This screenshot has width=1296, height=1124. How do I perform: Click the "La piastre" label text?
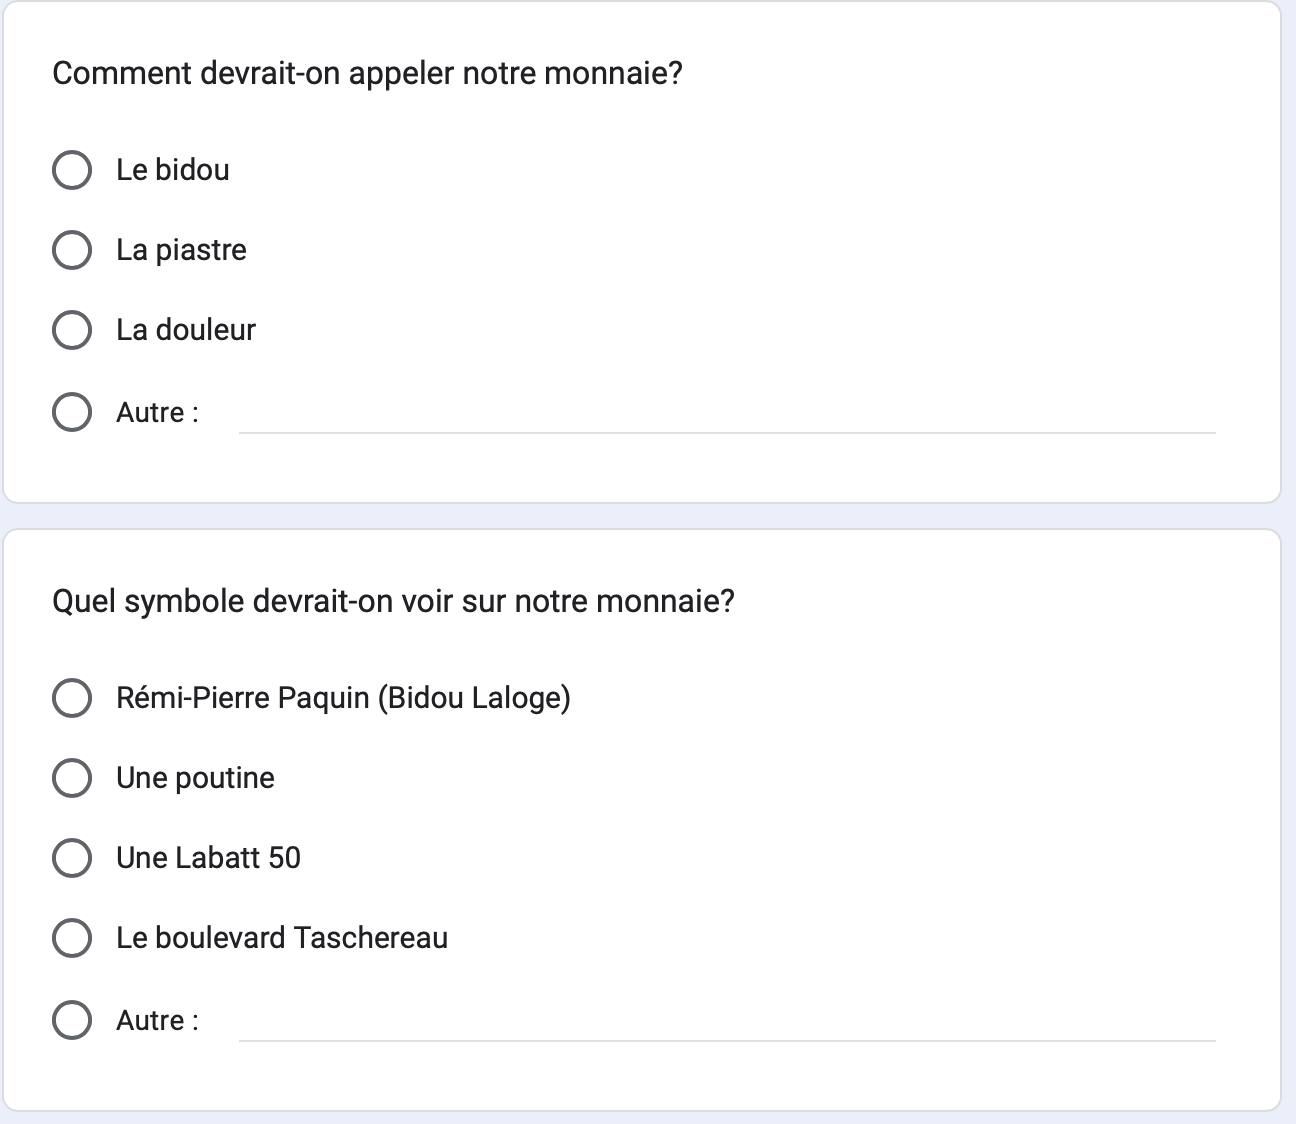pos(181,250)
